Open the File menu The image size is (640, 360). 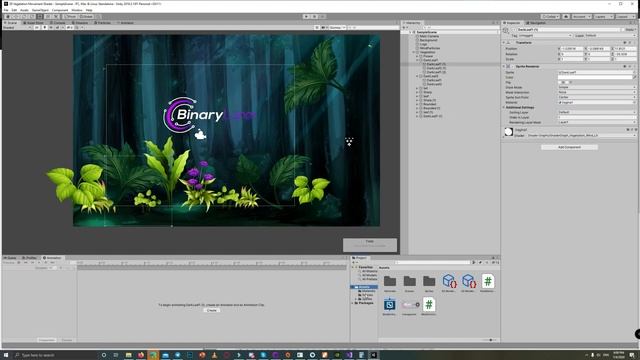6,10
